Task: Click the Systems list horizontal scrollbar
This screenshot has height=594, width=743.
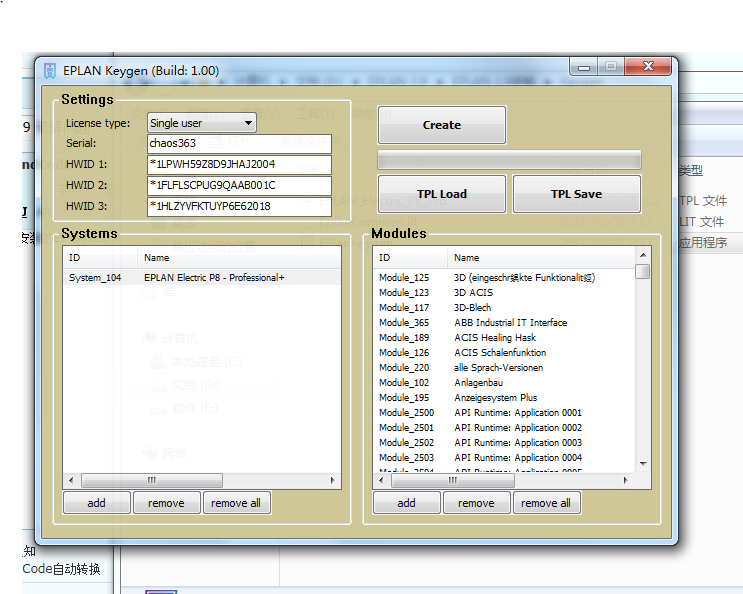Action: click(152, 480)
